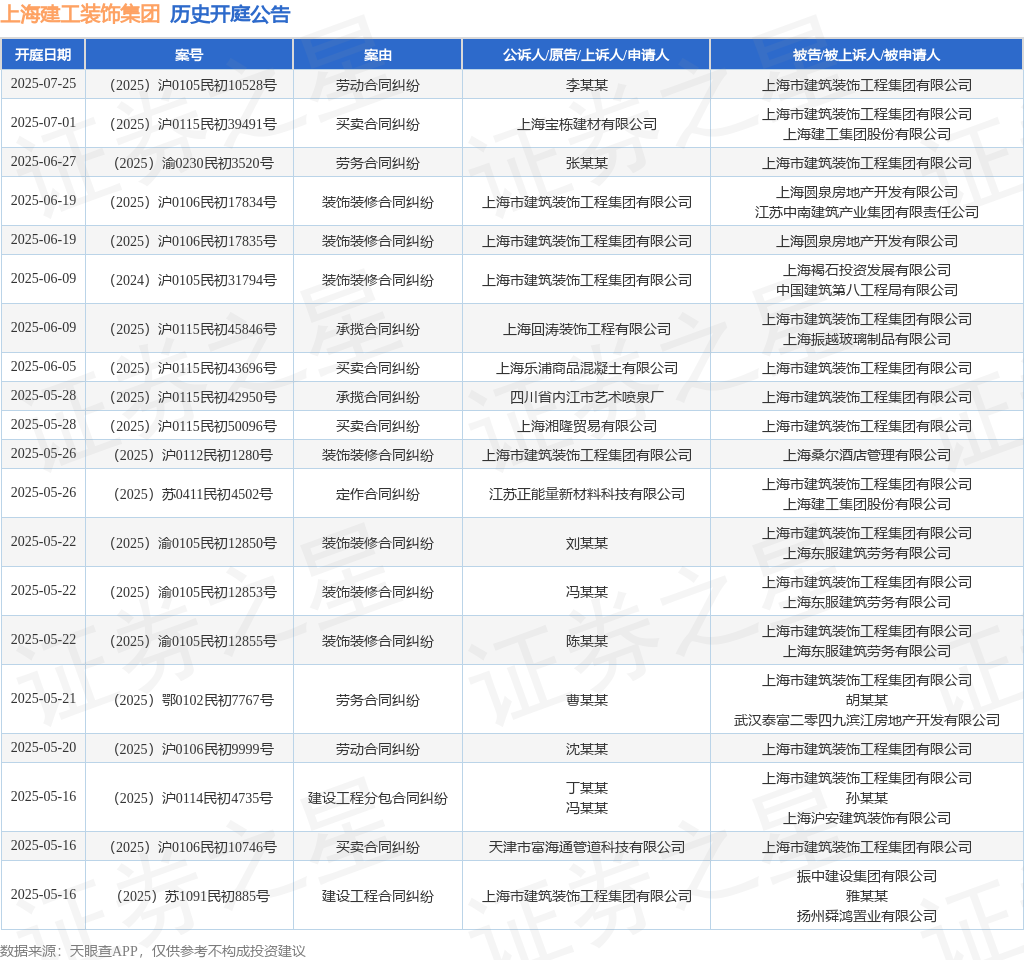The height and width of the screenshot is (960, 1024).
Task: Click plaintiff 上海回涛装饰工程有限公司
Action: [586, 329]
